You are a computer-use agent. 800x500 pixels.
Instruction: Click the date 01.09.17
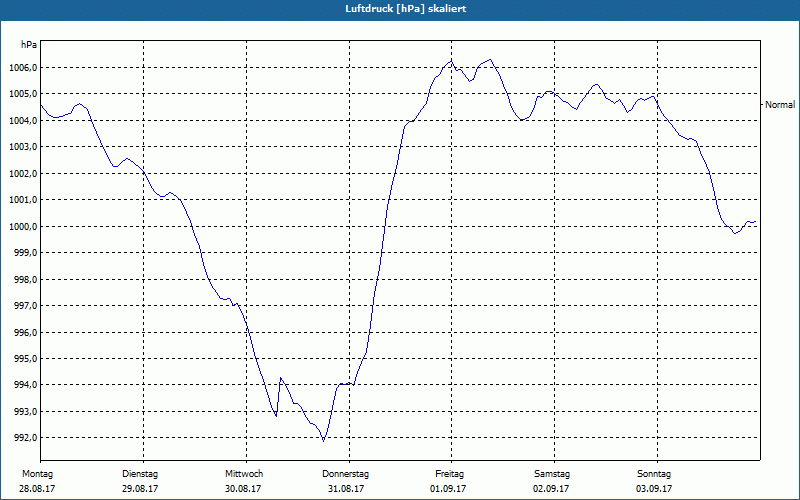pyautogui.click(x=448, y=489)
